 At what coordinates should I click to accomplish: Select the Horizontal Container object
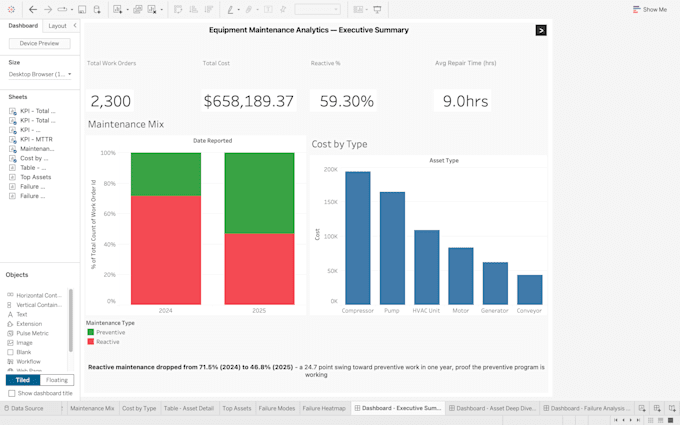(34, 295)
